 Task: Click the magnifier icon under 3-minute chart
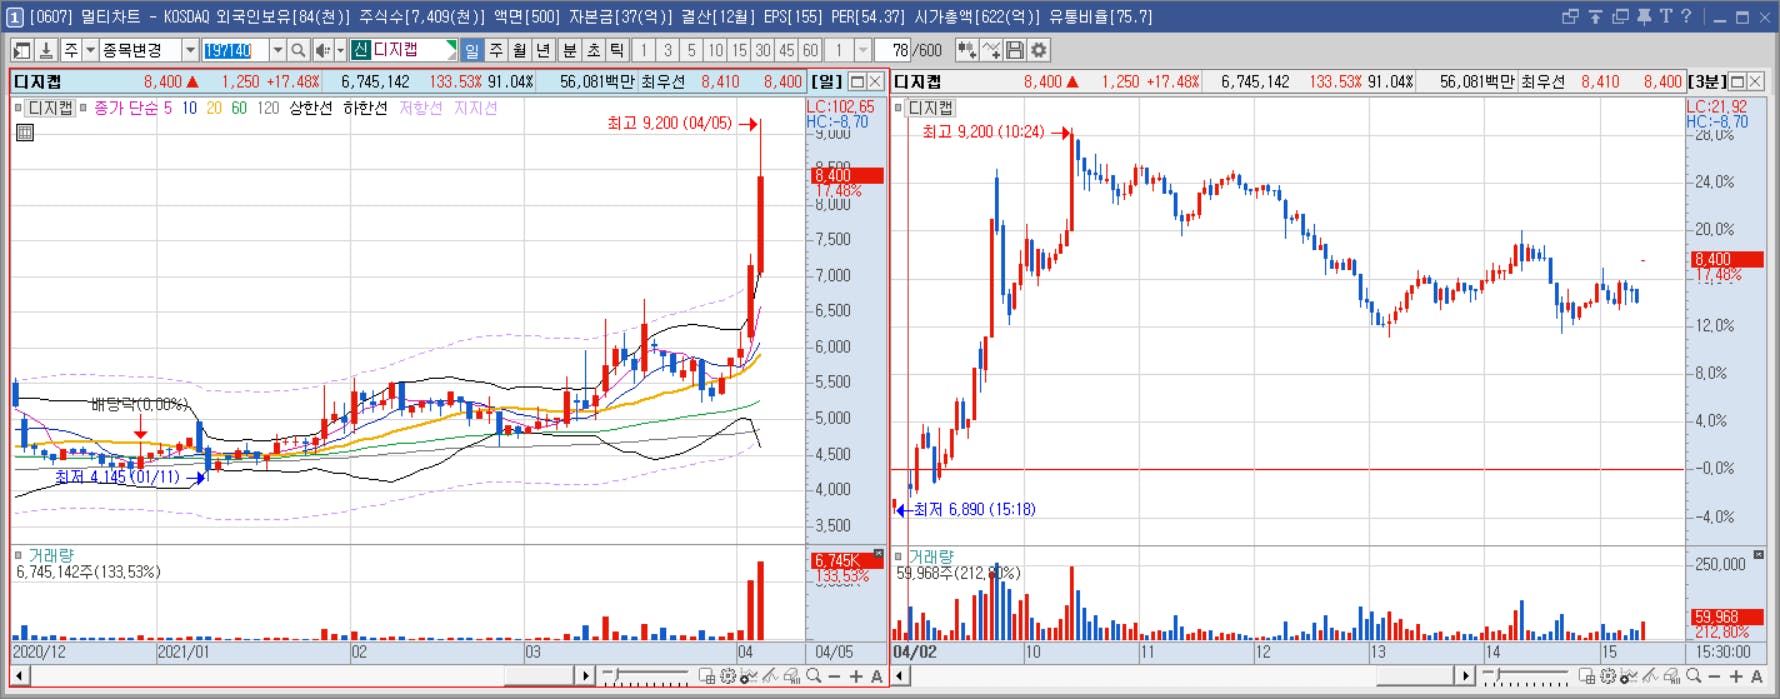click(x=1693, y=677)
